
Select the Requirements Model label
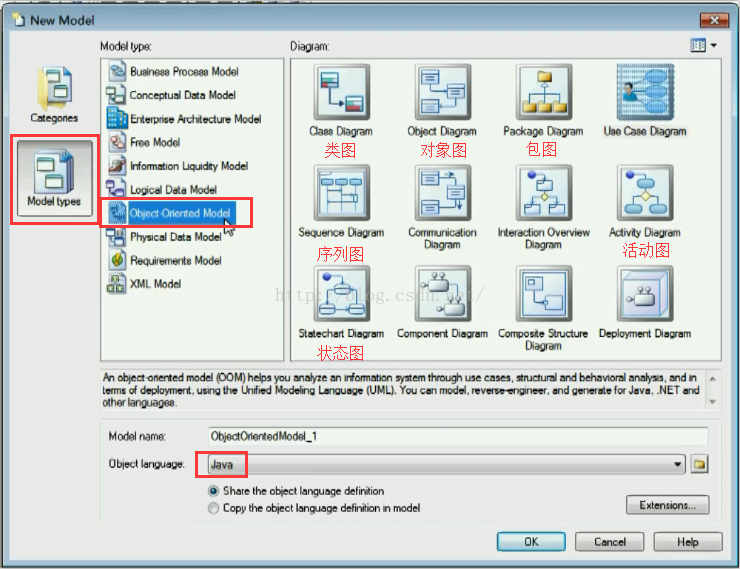click(176, 260)
